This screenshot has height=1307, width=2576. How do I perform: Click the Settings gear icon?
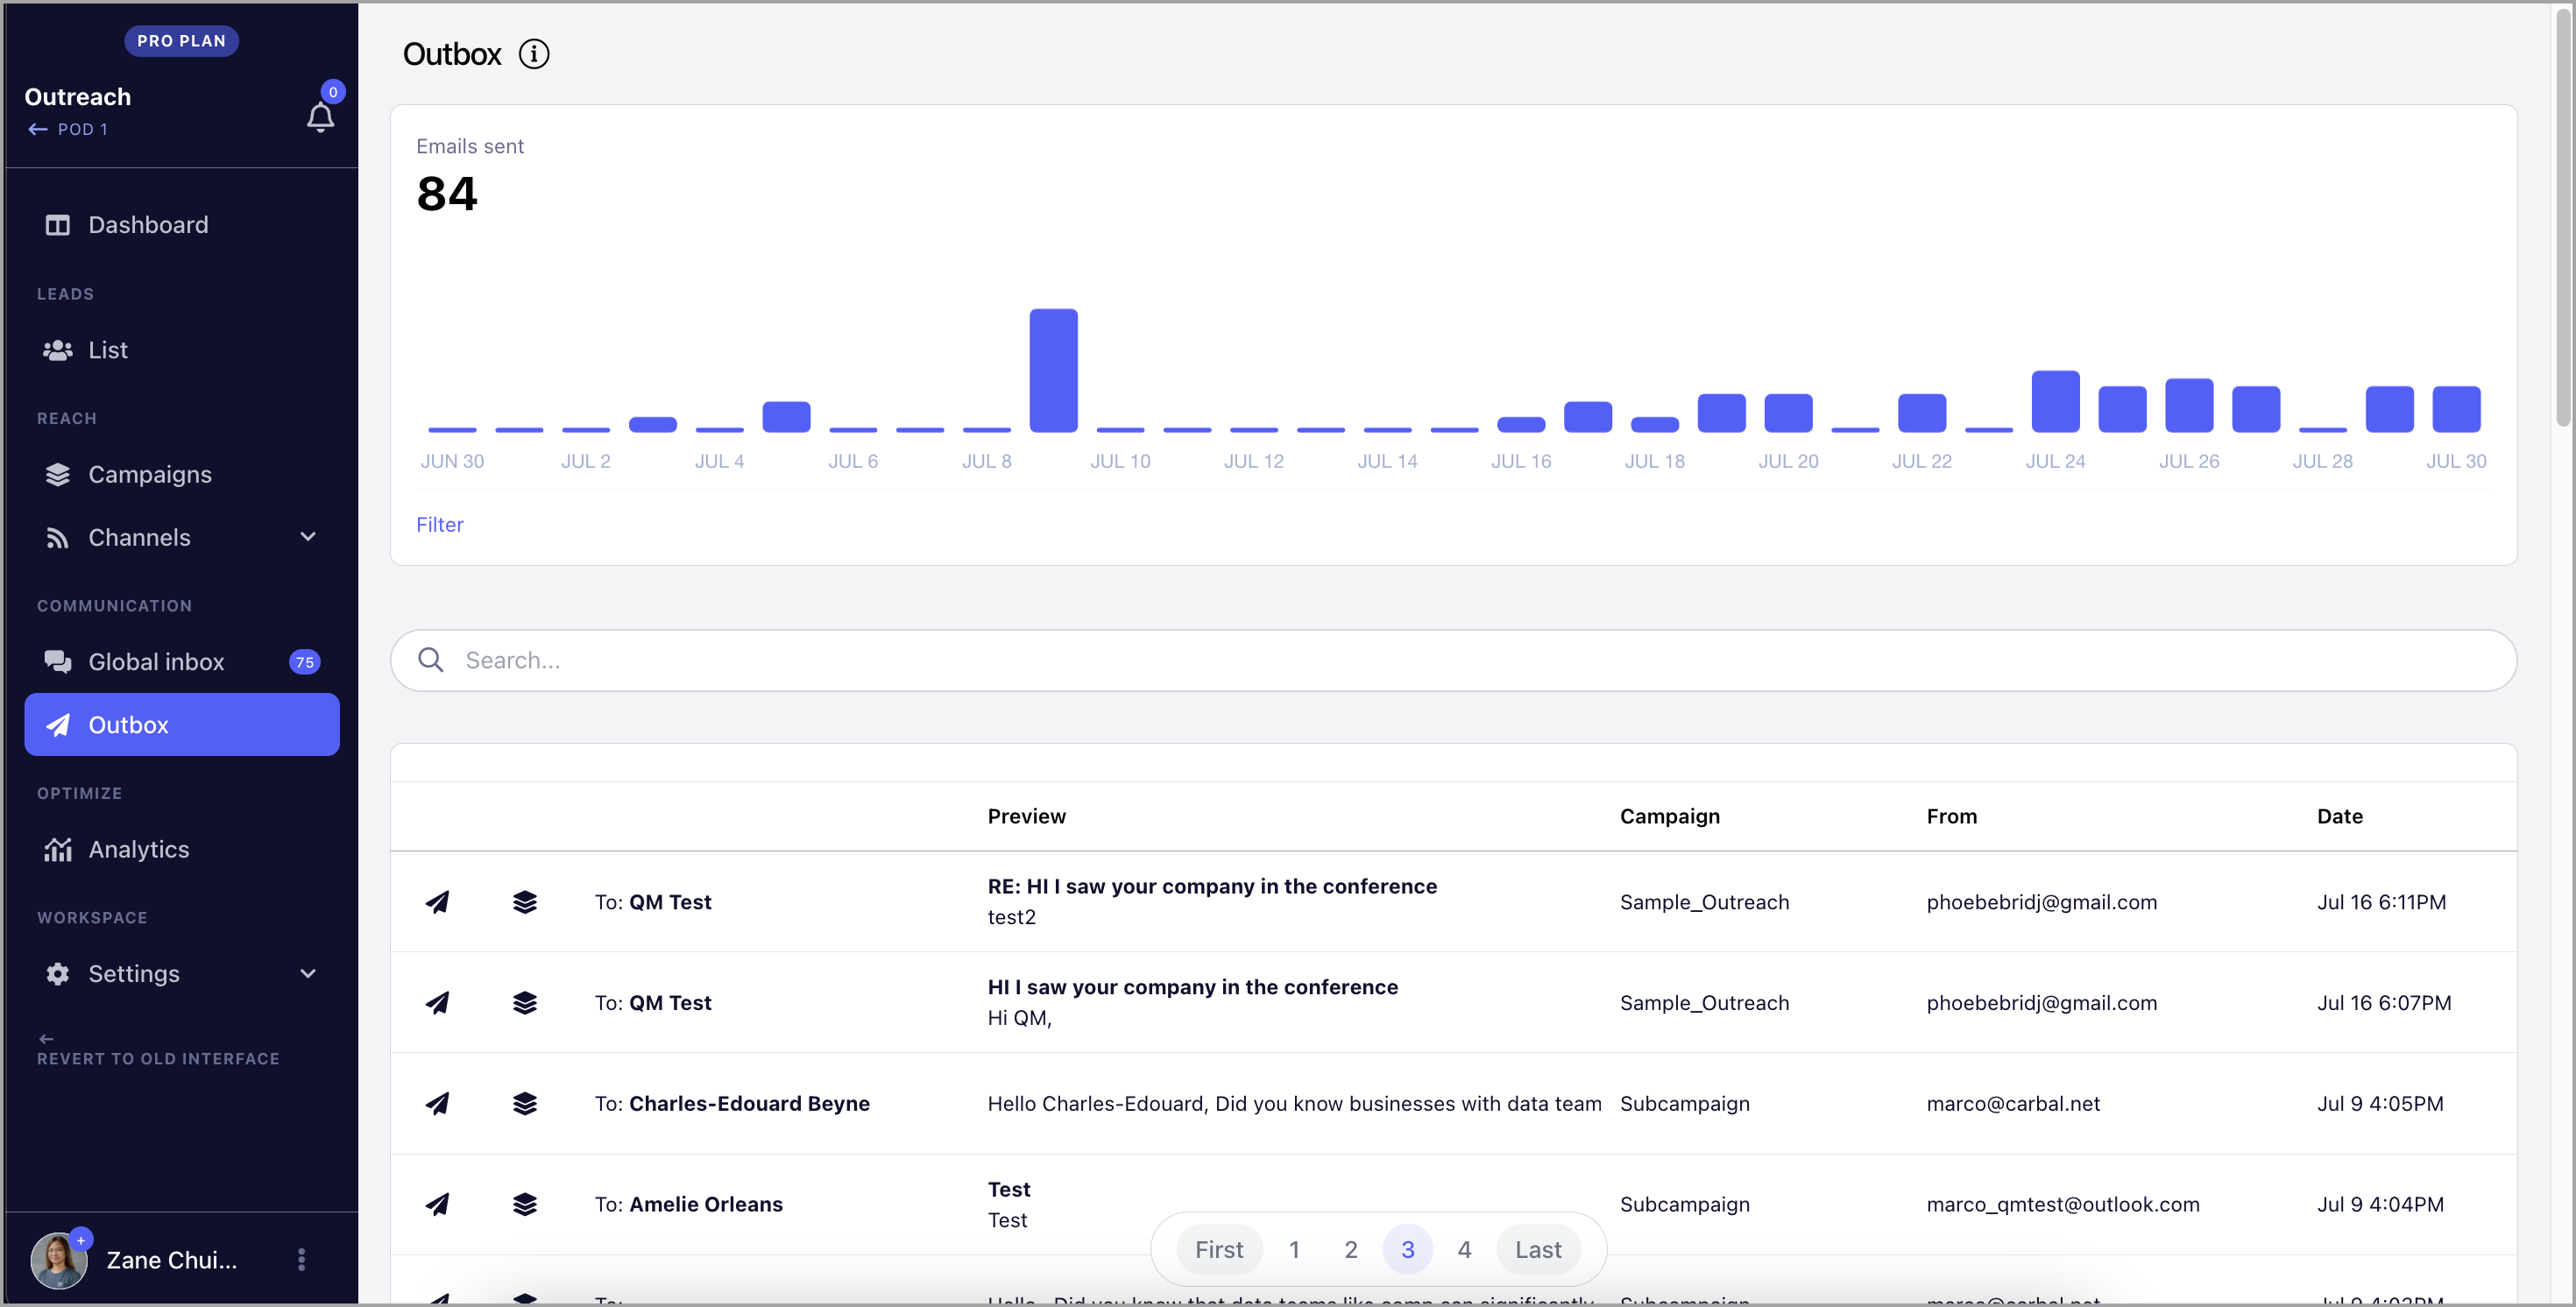pyautogui.click(x=58, y=974)
